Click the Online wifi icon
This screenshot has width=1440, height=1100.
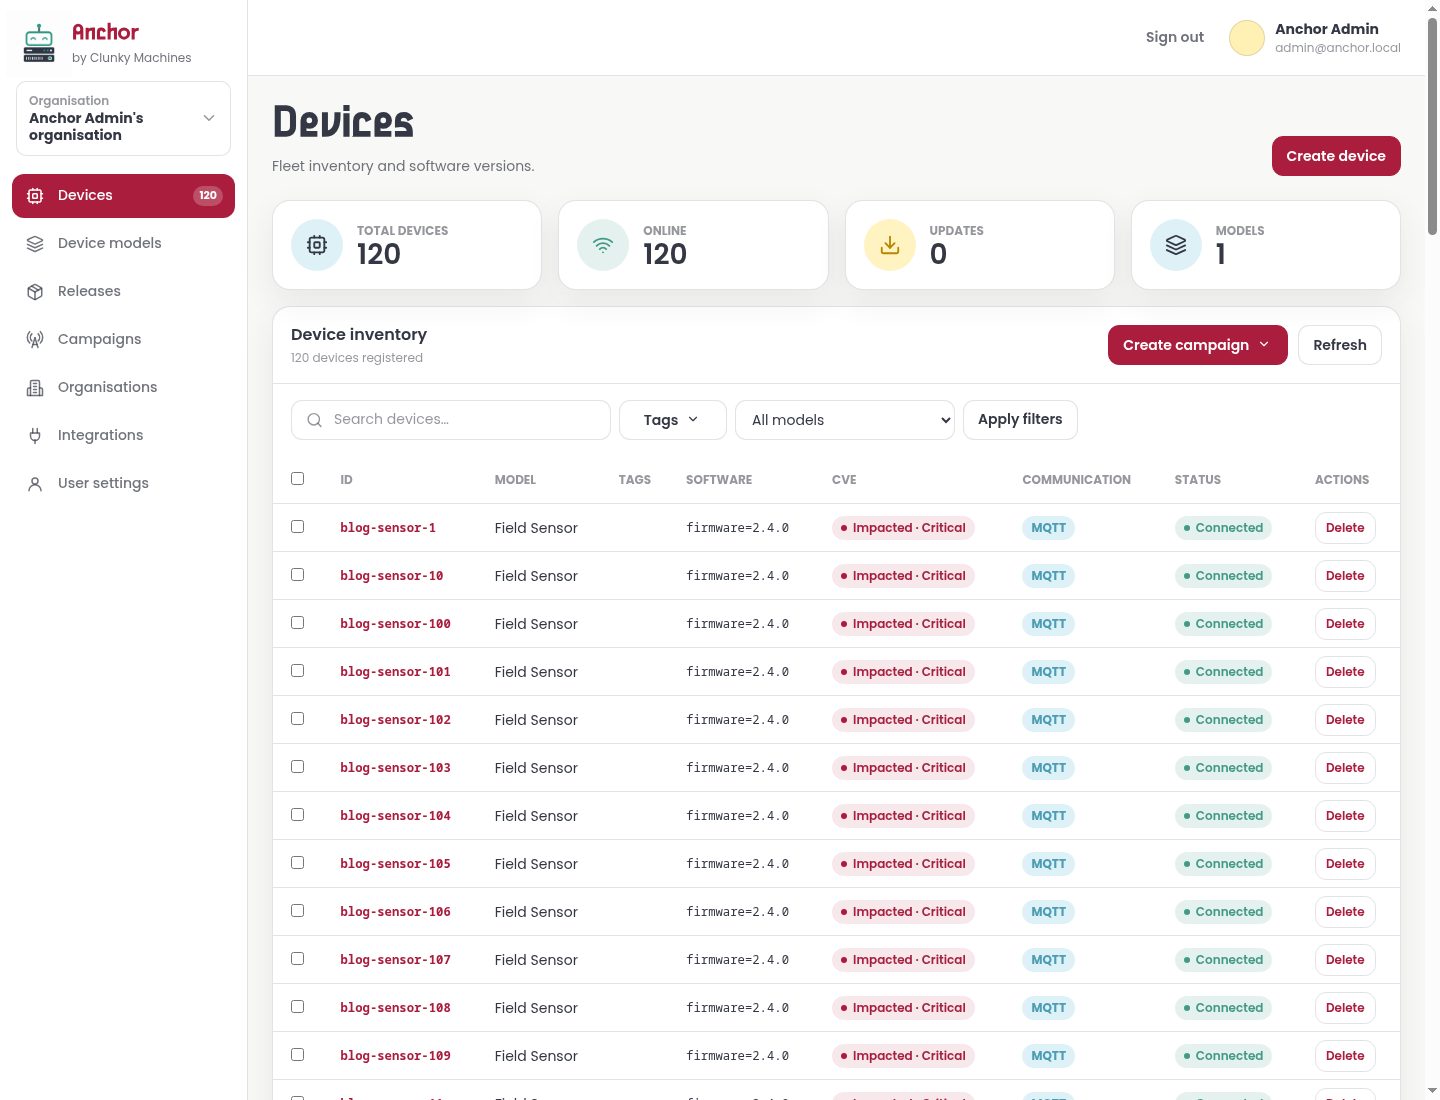(x=603, y=245)
